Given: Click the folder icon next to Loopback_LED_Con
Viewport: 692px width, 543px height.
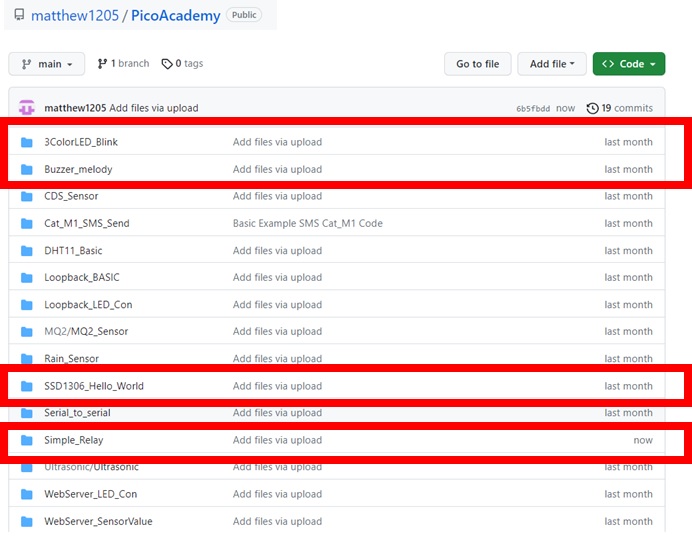Looking at the screenshot, I should [27, 305].
